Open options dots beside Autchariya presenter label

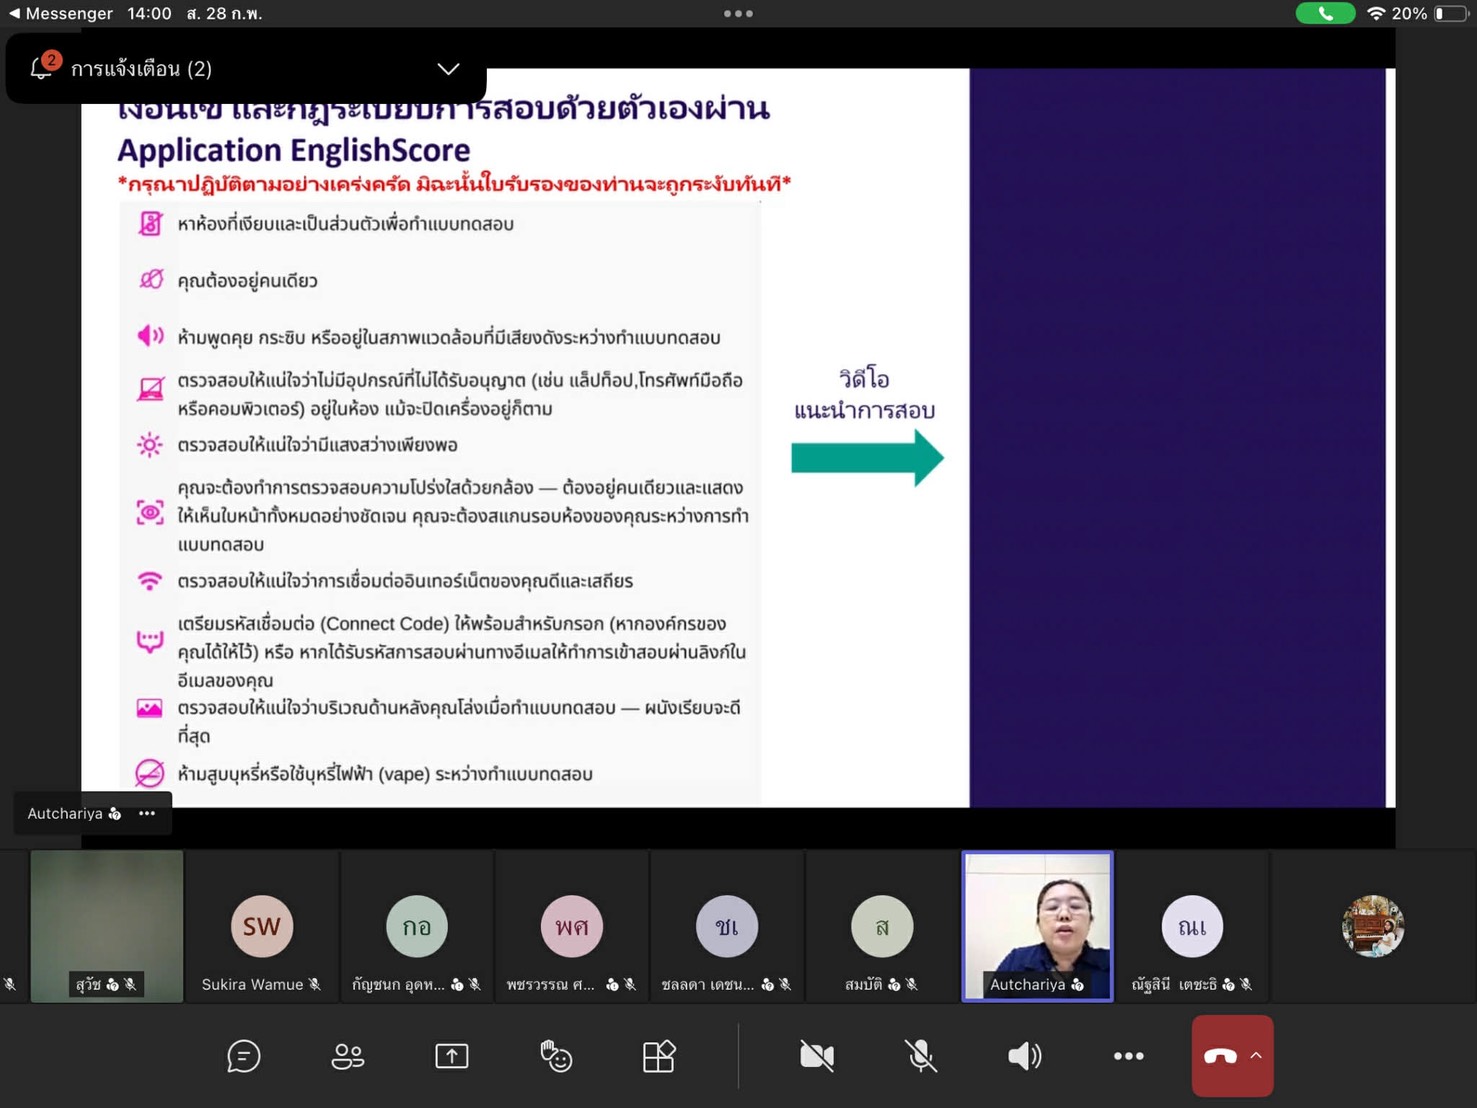click(147, 813)
